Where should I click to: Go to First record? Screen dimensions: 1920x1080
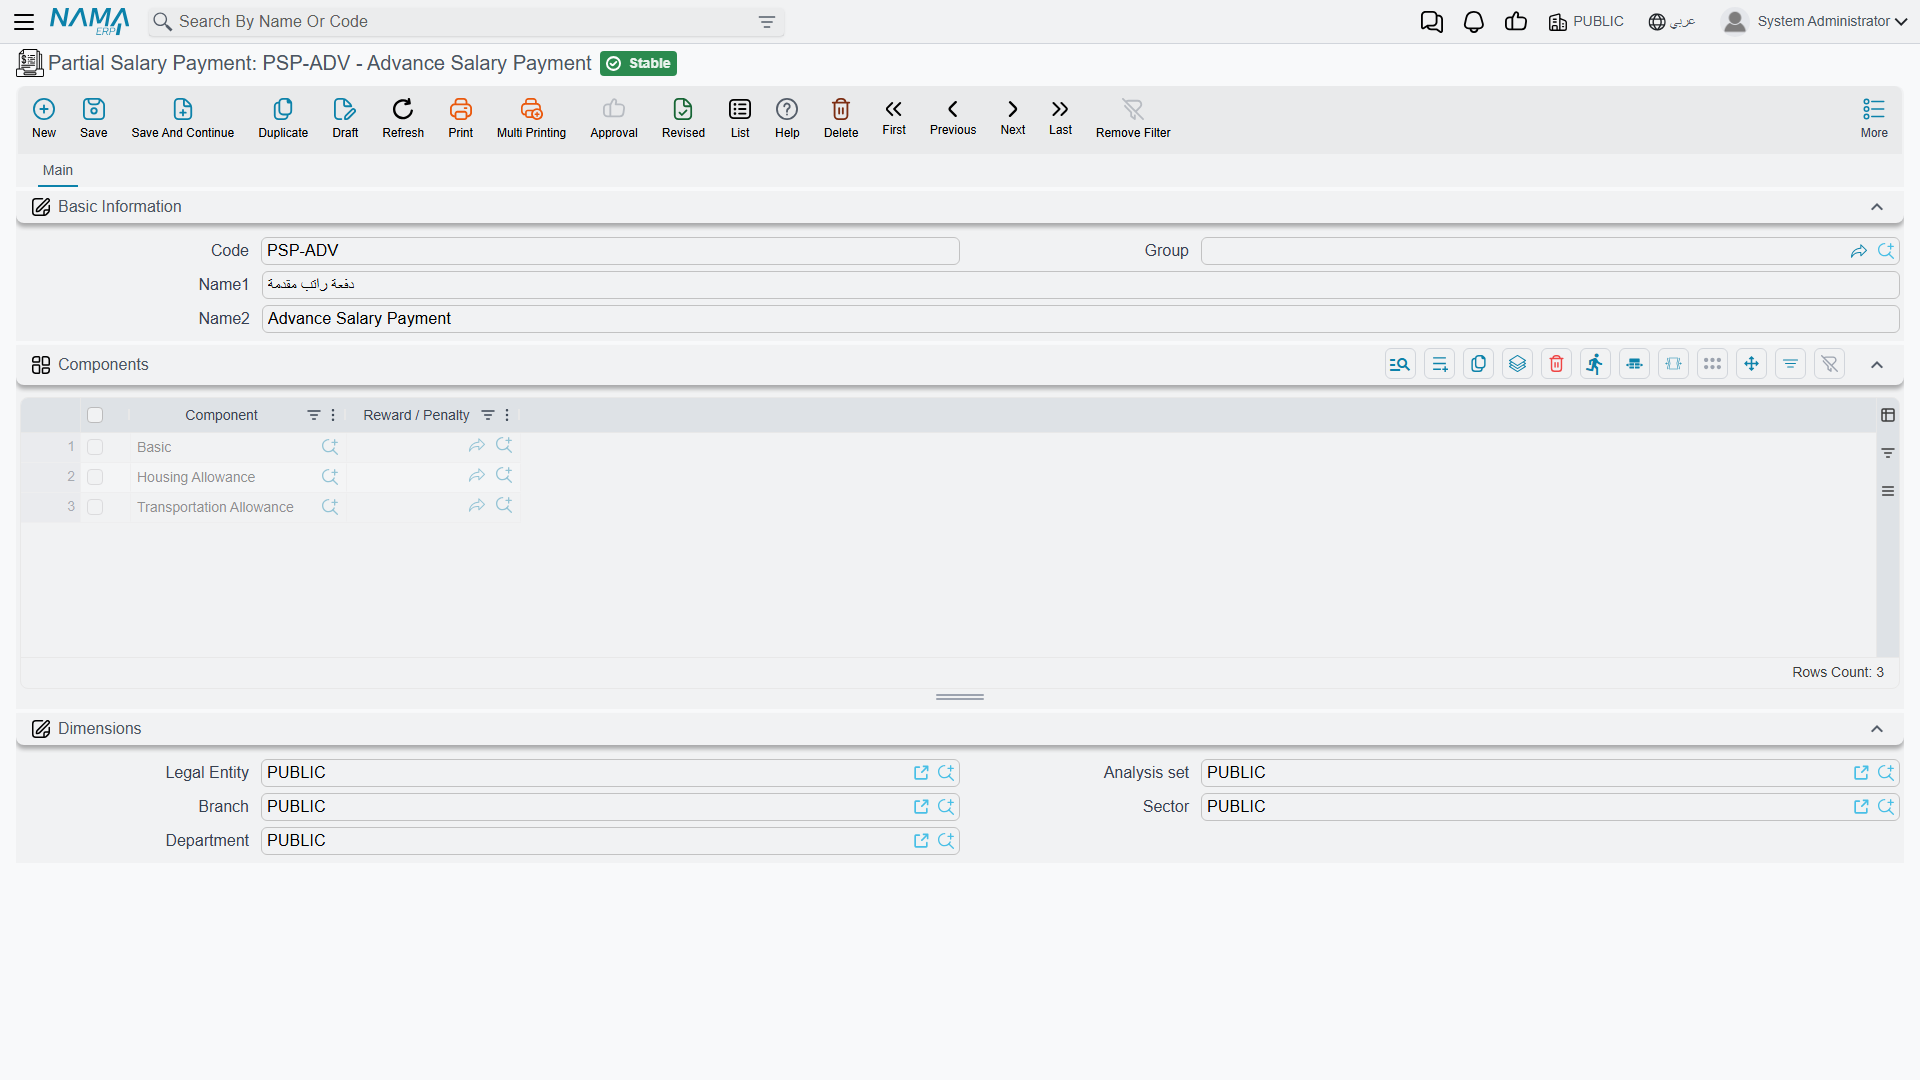pyautogui.click(x=894, y=117)
